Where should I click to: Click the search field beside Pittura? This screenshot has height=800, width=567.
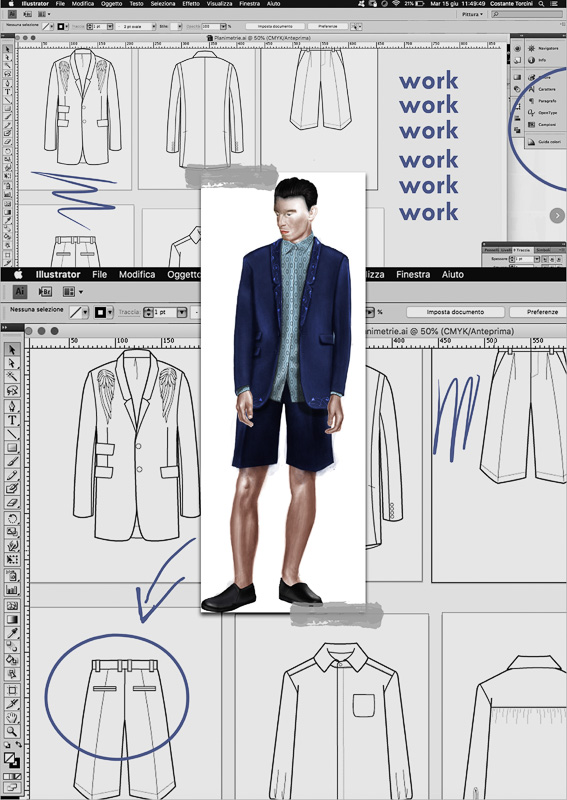point(527,14)
